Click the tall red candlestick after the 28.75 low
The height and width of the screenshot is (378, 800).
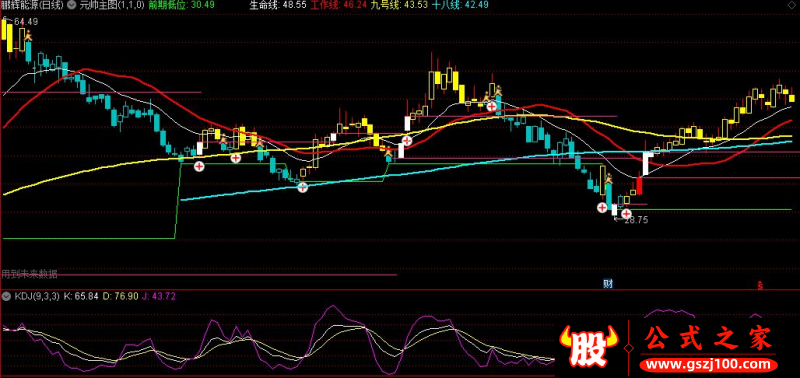tap(639, 186)
